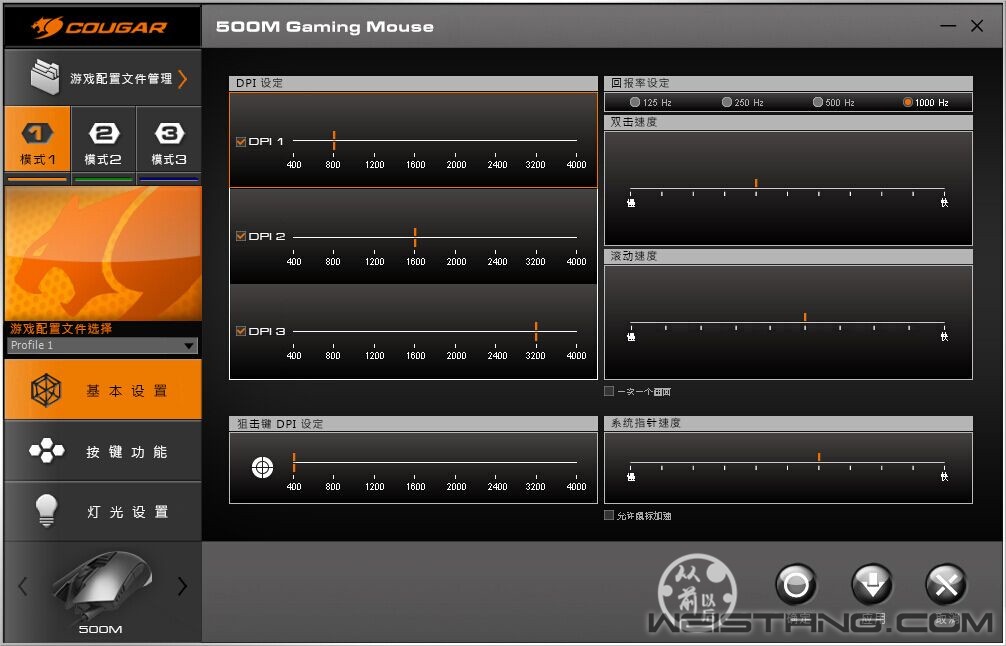This screenshot has width=1006, height=646.
Task: Click slow end of double-click speed slider
Action: pyautogui.click(x=631, y=203)
